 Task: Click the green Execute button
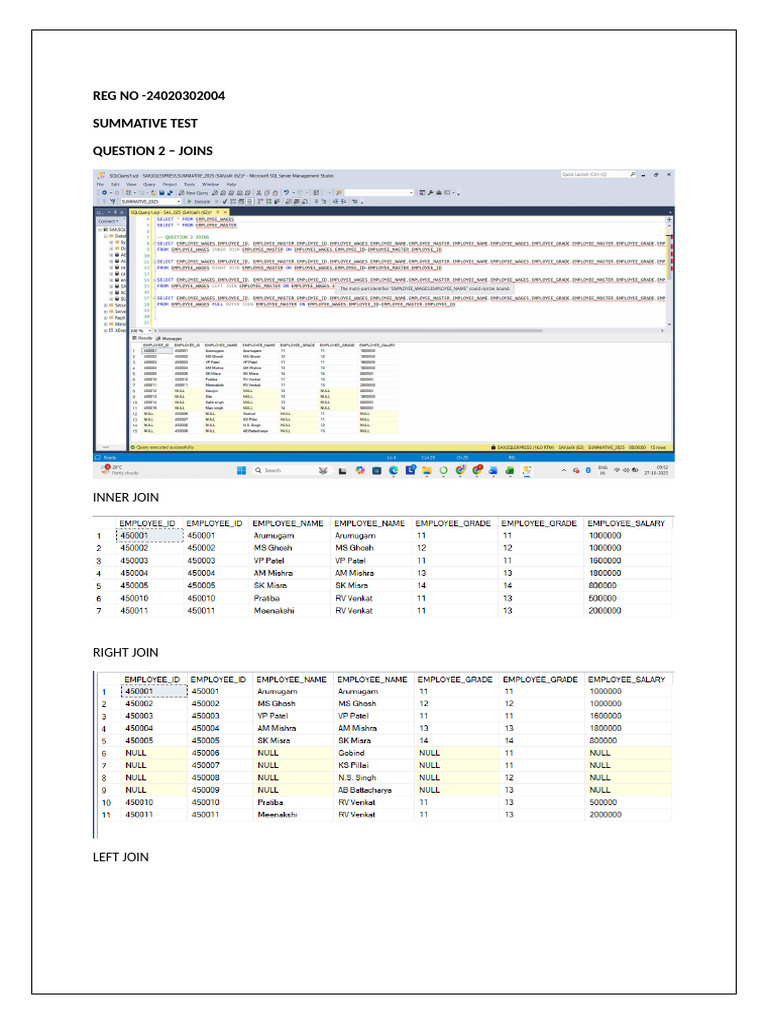pos(199,202)
